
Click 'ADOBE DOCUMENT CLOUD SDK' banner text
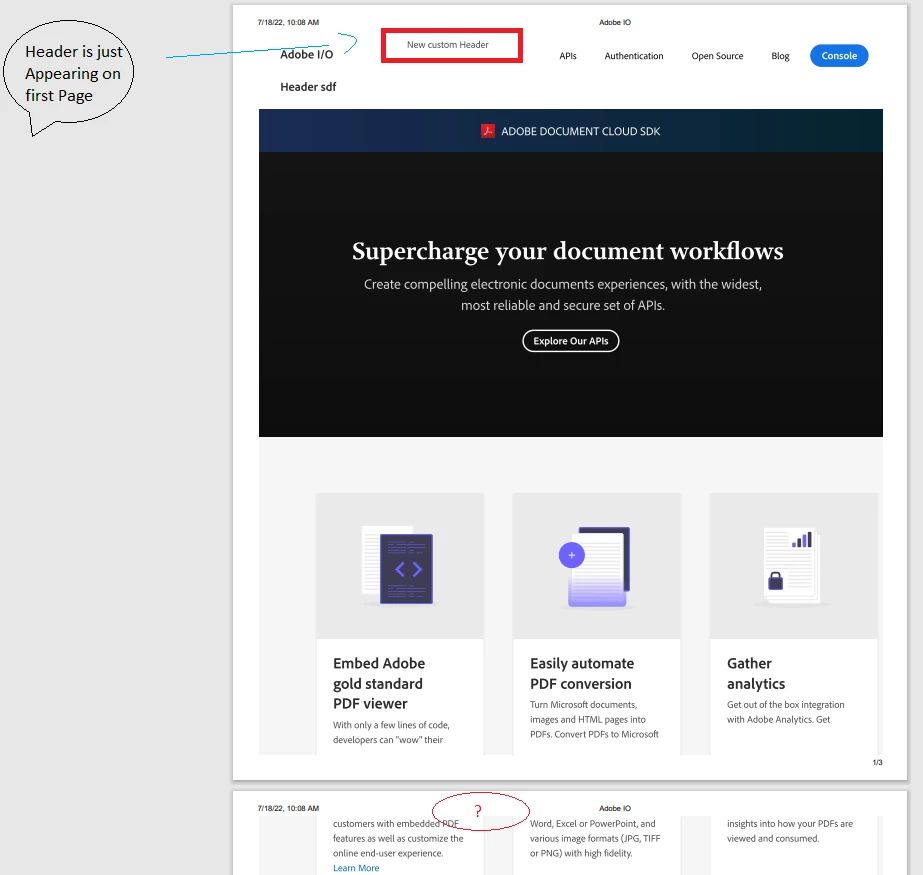tap(580, 131)
